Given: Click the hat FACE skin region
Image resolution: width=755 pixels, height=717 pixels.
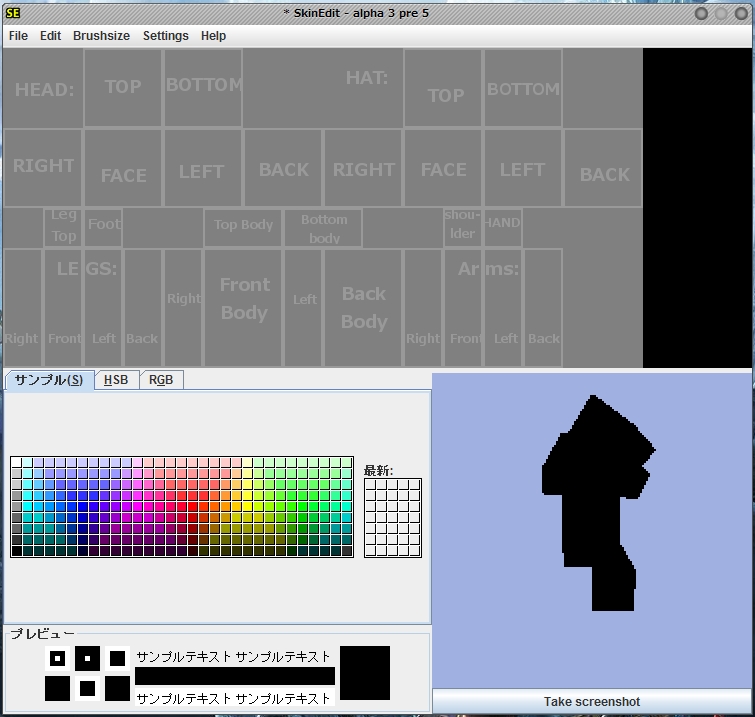Looking at the screenshot, I should coord(443,168).
